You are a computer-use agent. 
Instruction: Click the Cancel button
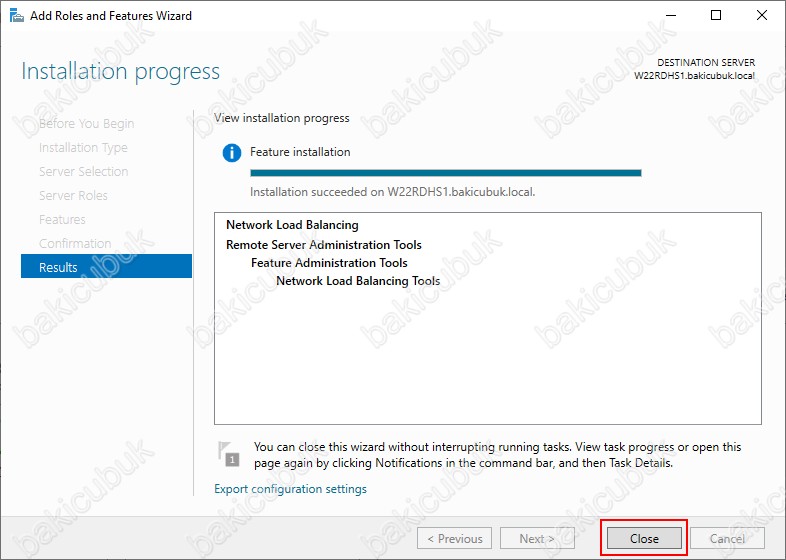click(x=727, y=538)
